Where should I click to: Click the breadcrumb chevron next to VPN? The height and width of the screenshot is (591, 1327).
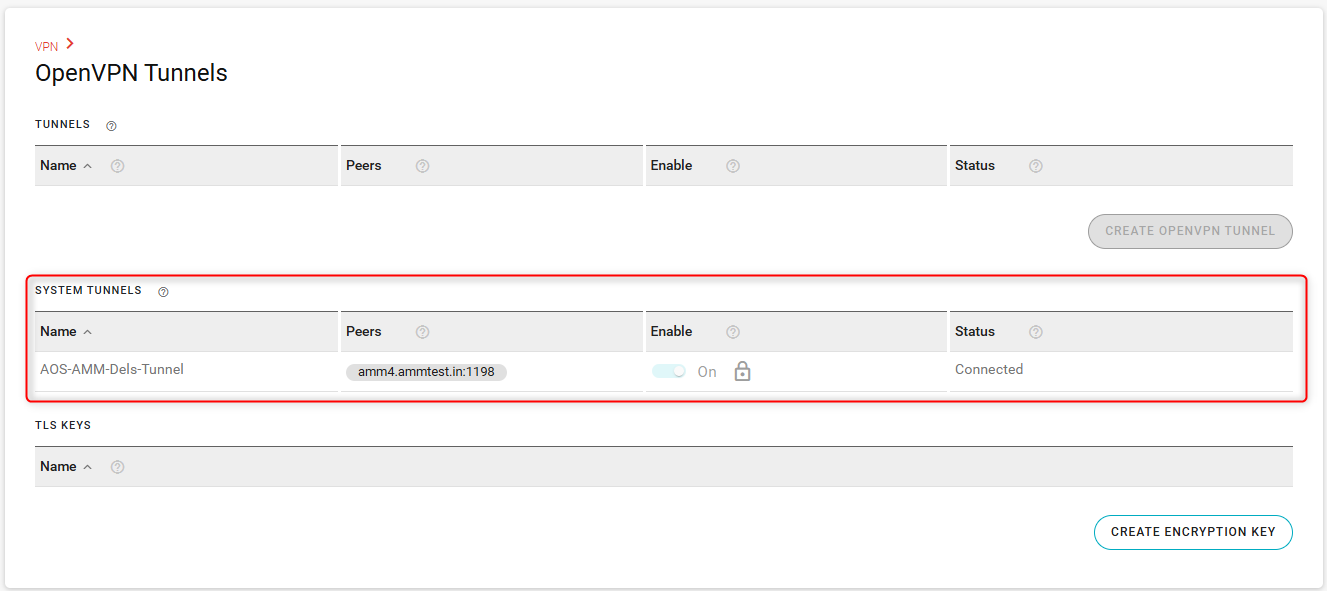[x=70, y=44]
